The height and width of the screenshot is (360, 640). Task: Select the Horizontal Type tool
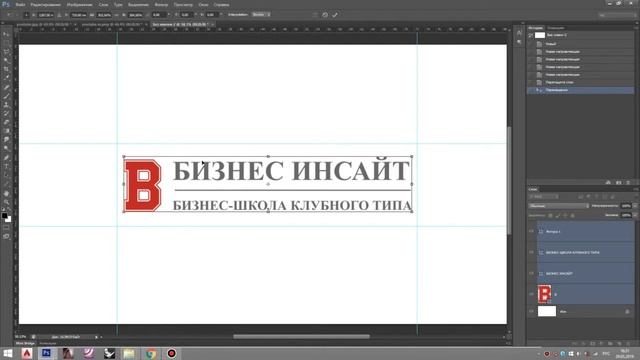(6, 166)
